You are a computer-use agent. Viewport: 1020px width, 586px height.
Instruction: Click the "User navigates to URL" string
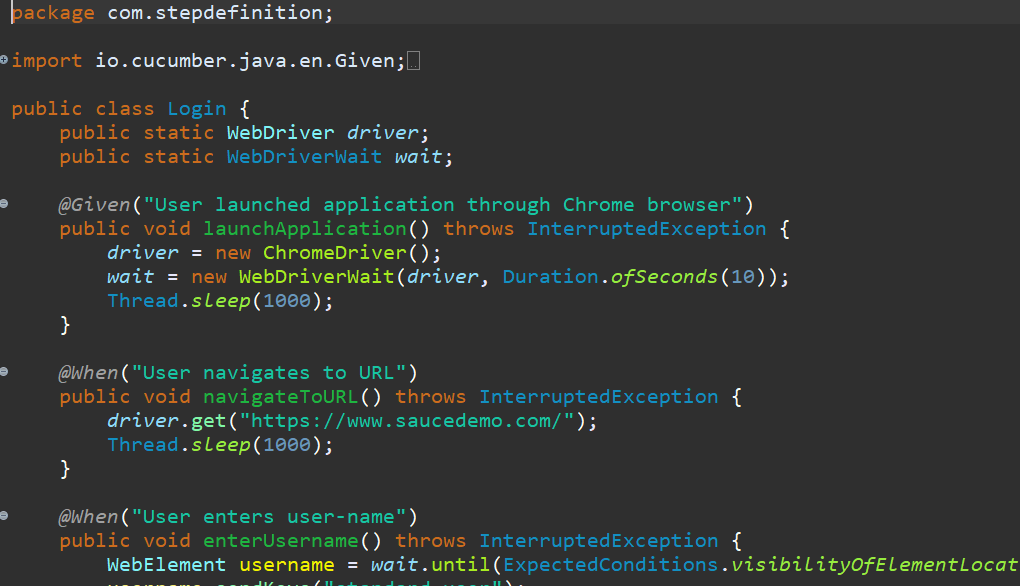point(269,373)
